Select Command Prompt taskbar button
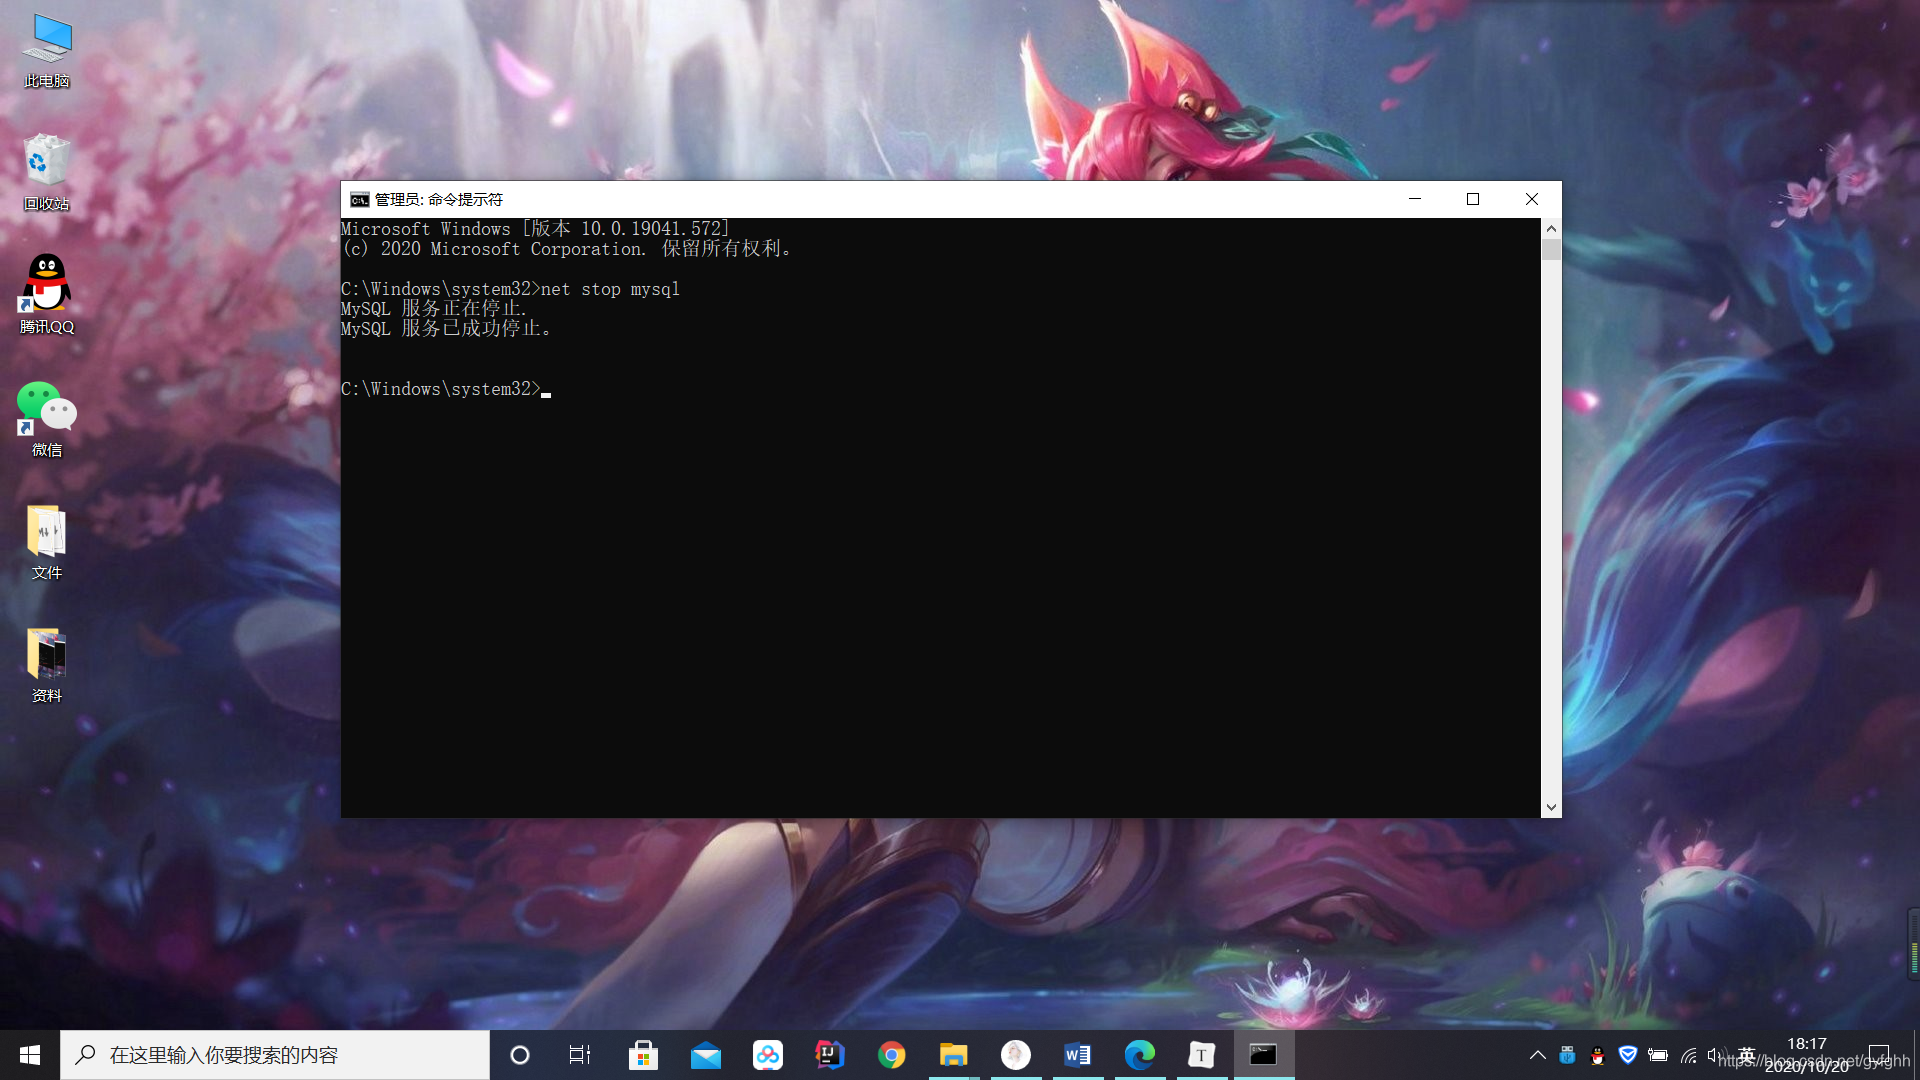 (1264, 1055)
